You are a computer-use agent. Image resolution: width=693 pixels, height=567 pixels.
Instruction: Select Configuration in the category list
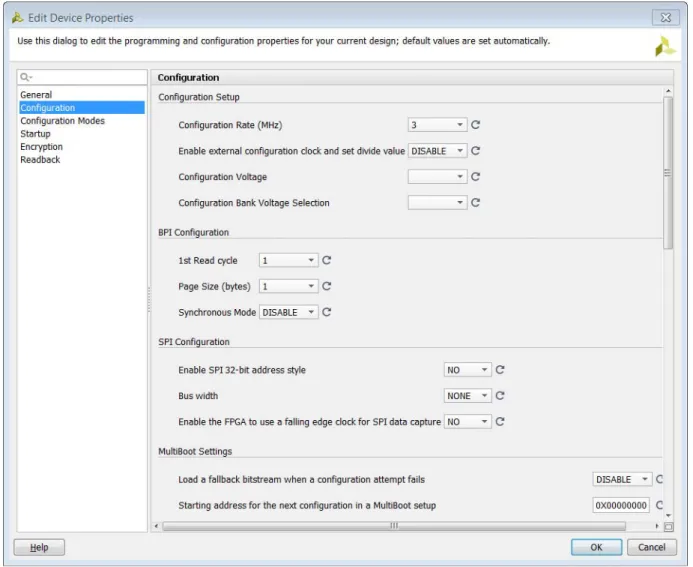click(82, 108)
